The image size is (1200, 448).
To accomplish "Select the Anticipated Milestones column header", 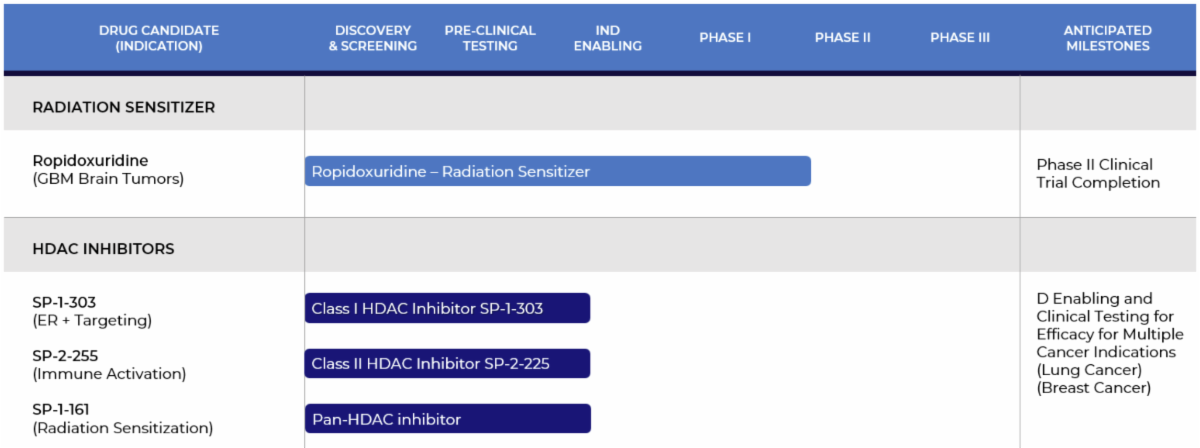I will tap(1107, 38).
